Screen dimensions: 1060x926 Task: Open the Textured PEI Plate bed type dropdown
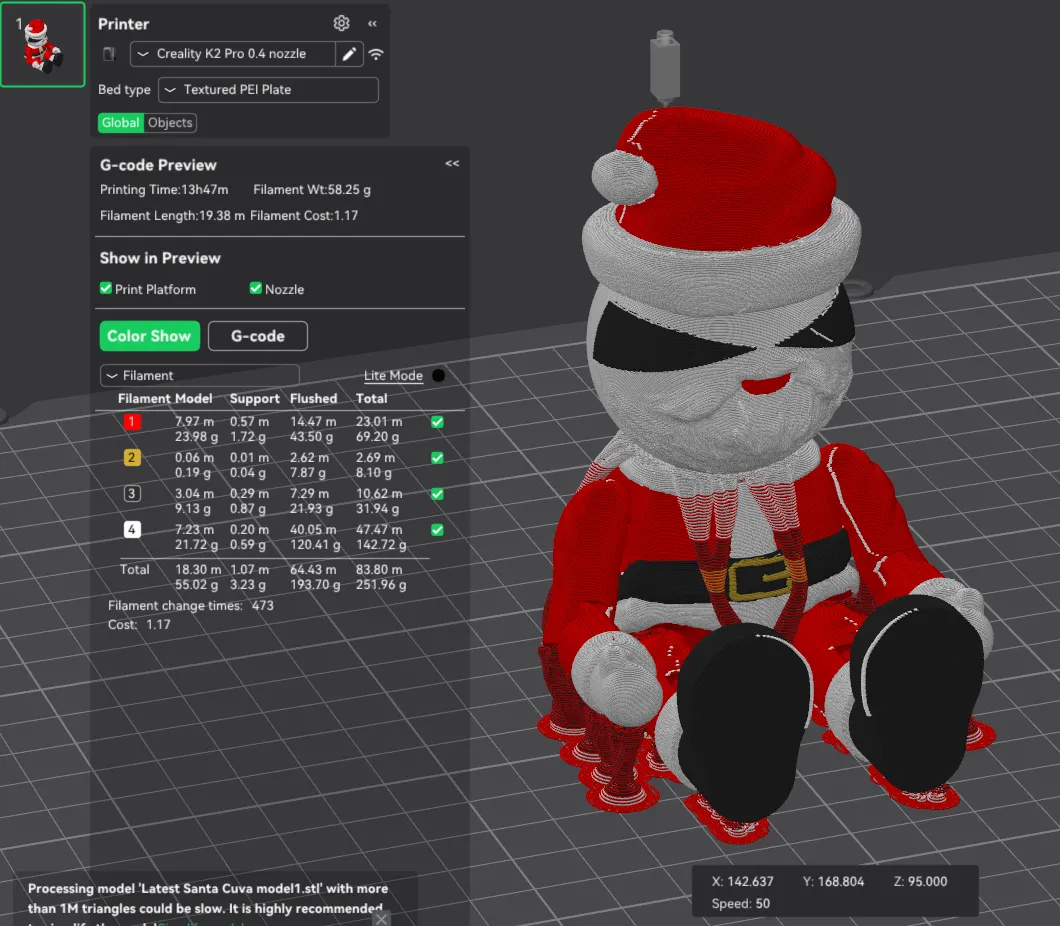coord(268,90)
